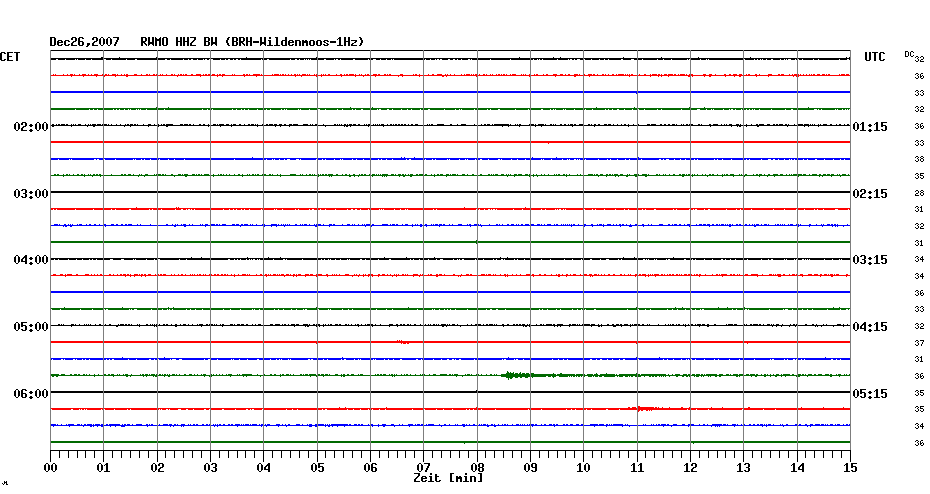Click the DC value 37
This screenshot has height=494, width=930.
coord(919,343)
